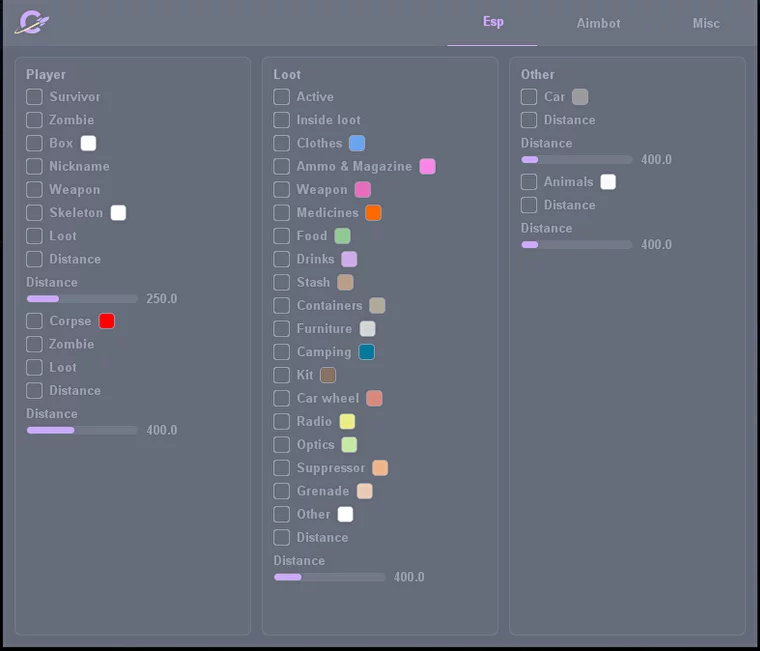Toggle the Nickname checkbox

coord(34,166)
